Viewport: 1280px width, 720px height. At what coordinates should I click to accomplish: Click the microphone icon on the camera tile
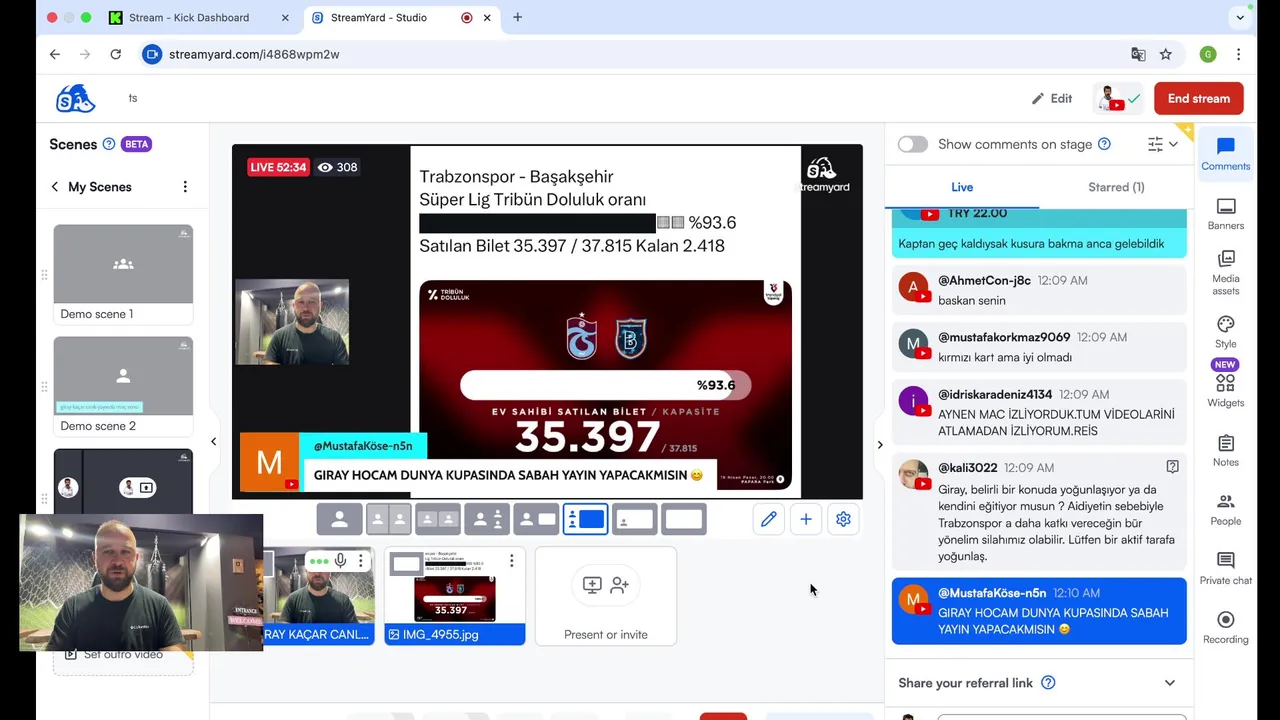click(x=340, y=561)
